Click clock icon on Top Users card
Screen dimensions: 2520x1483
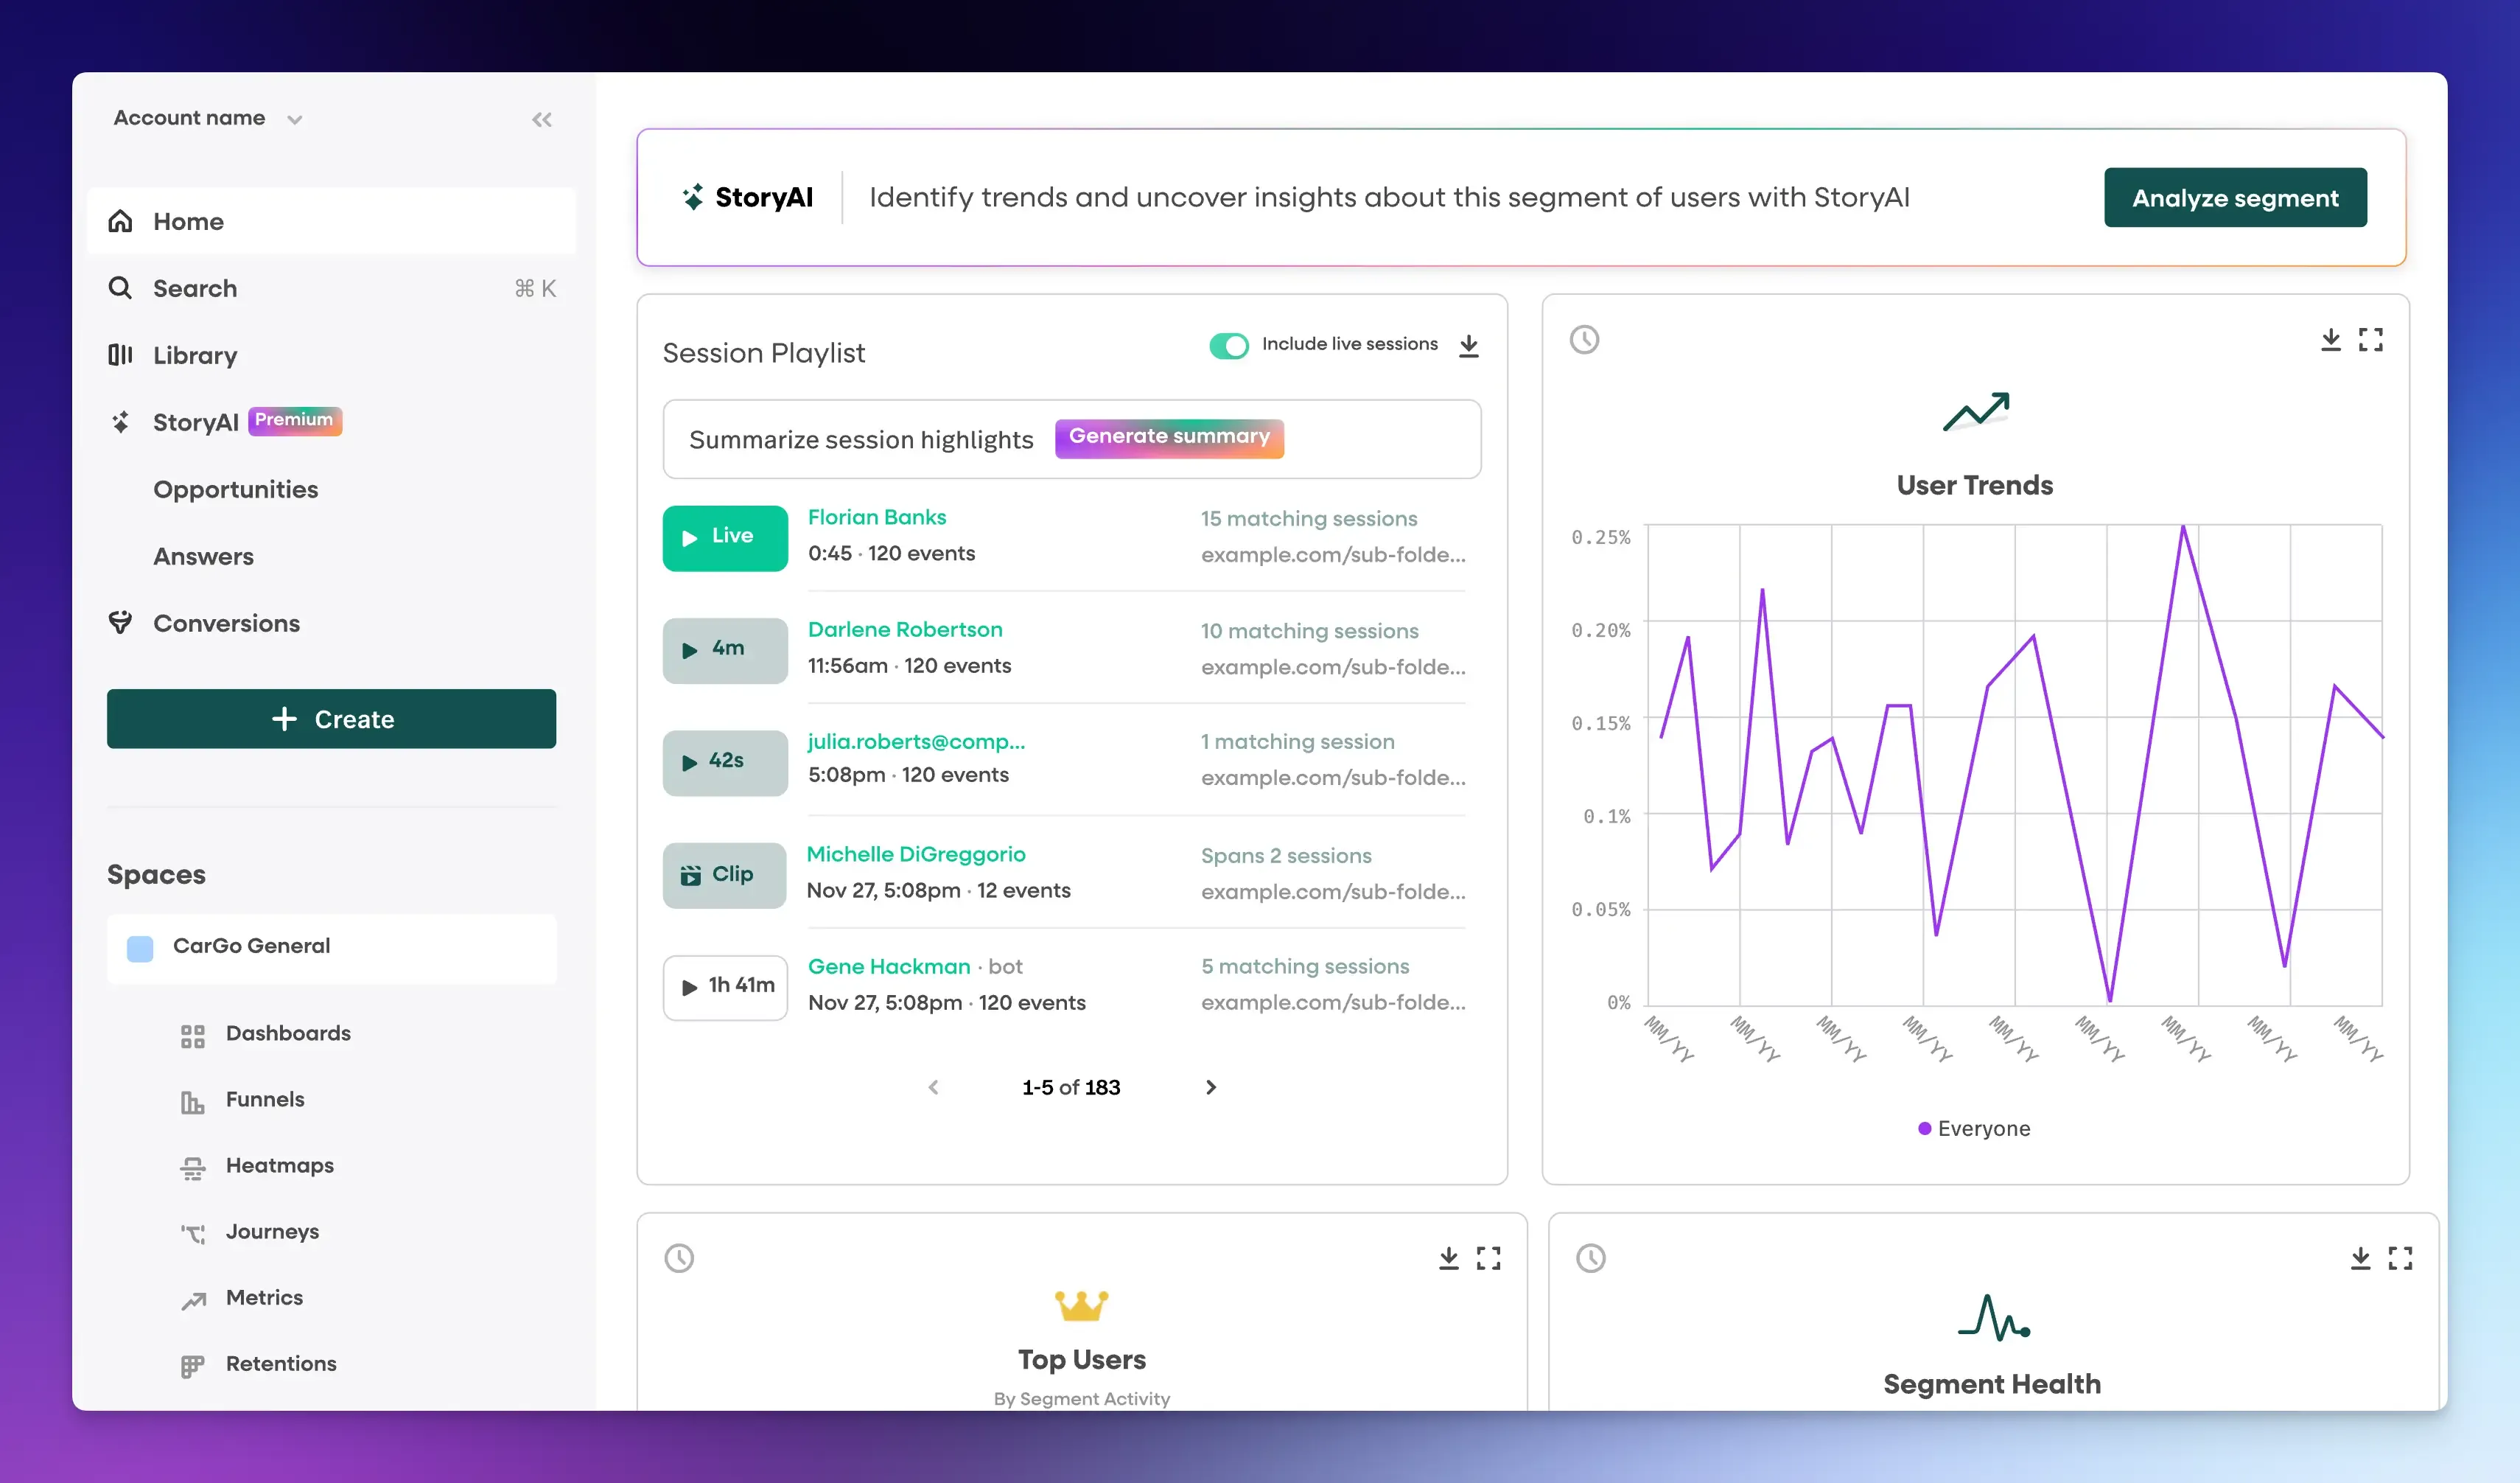click(x=679, y=1258)
